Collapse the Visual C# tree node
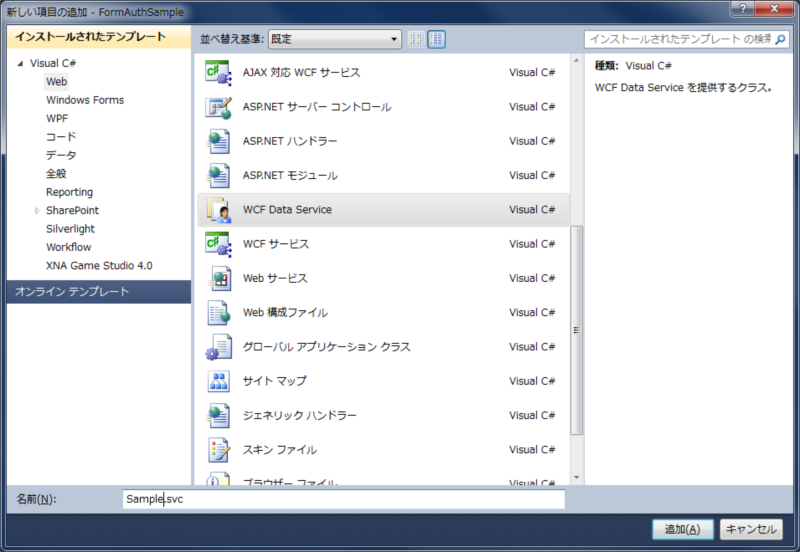 20,63
